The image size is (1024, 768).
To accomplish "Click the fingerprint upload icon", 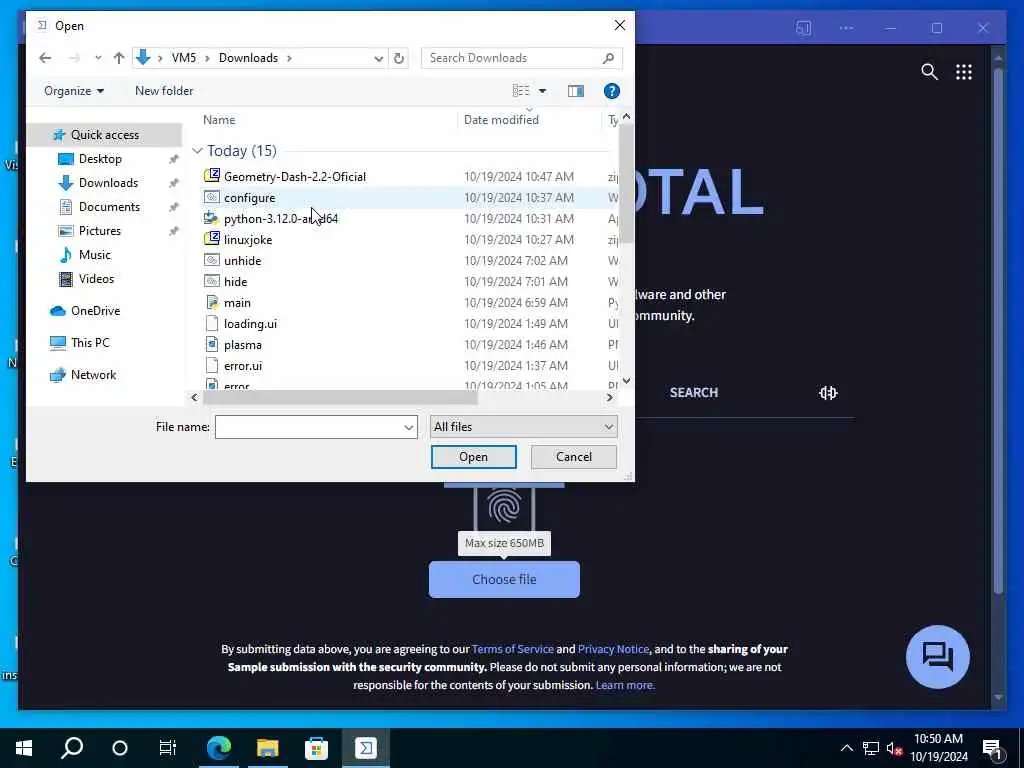I will coord(504,507).
